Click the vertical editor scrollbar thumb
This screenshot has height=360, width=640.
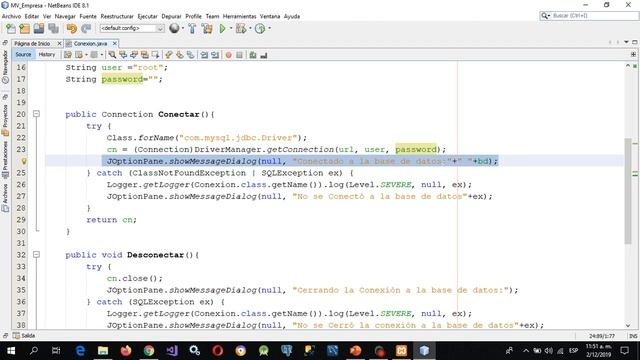pos(628,191)
